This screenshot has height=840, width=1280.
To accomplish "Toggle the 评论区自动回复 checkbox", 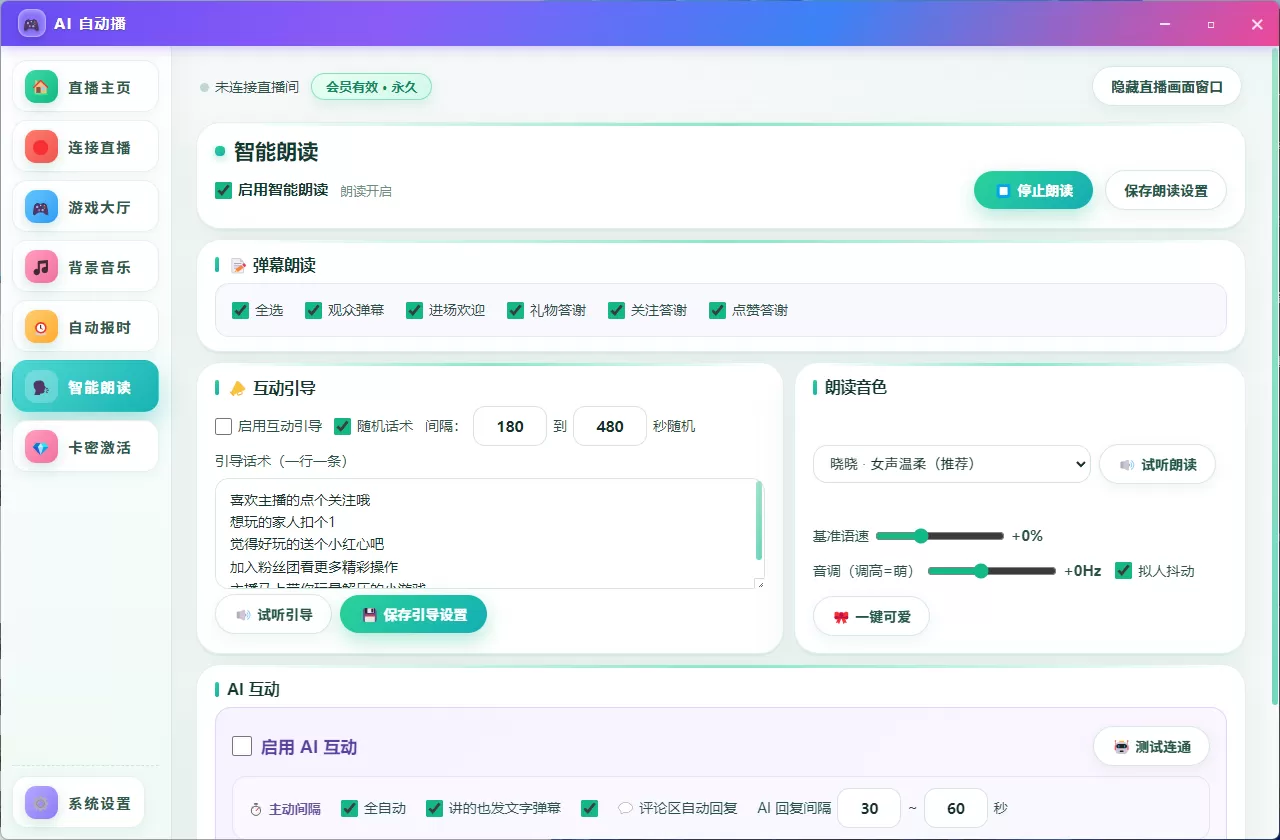I will 589,808.
